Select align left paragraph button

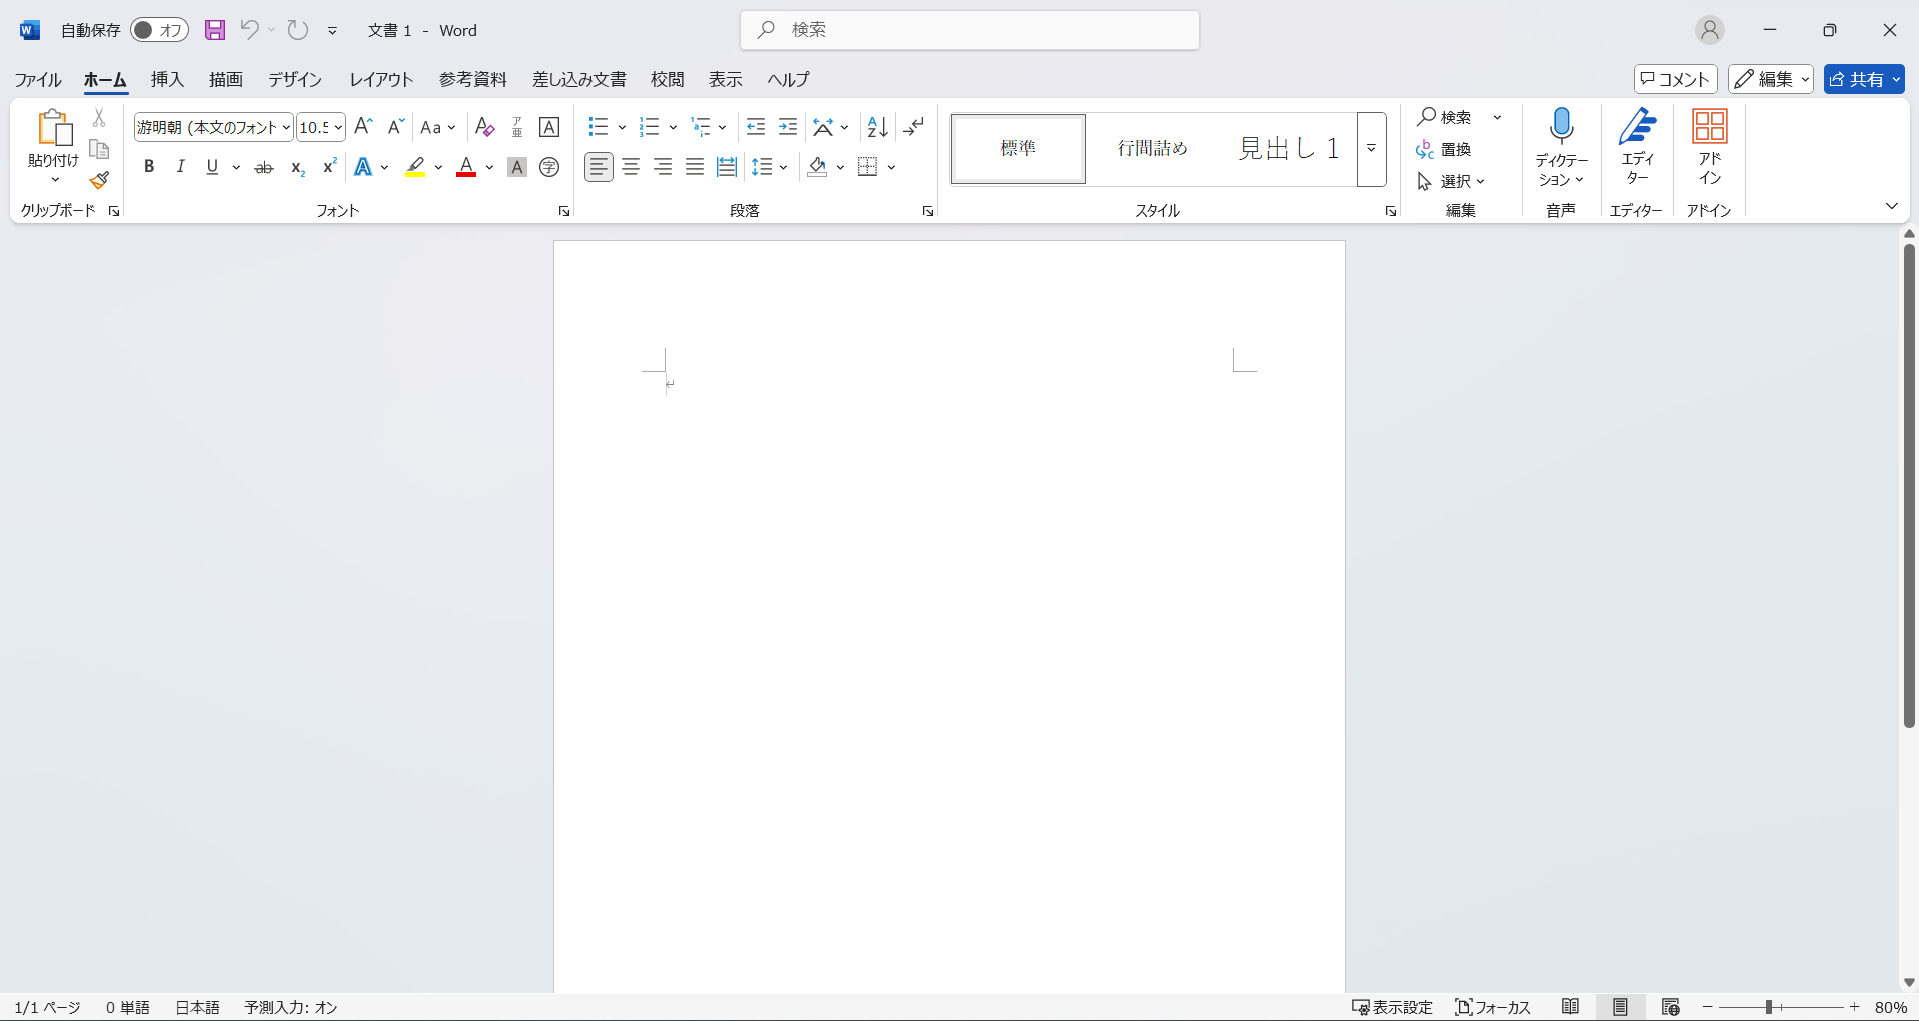[599, 167]
